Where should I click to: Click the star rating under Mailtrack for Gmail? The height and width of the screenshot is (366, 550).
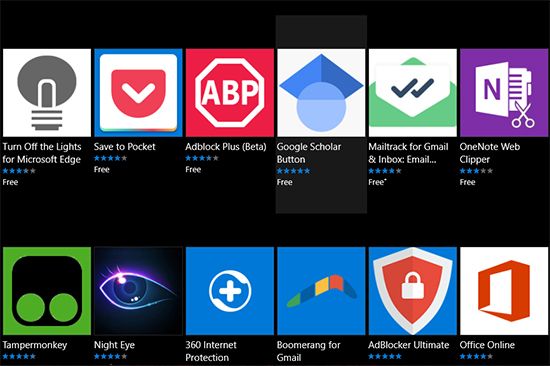pyautogui.click(x=385, y=171)
